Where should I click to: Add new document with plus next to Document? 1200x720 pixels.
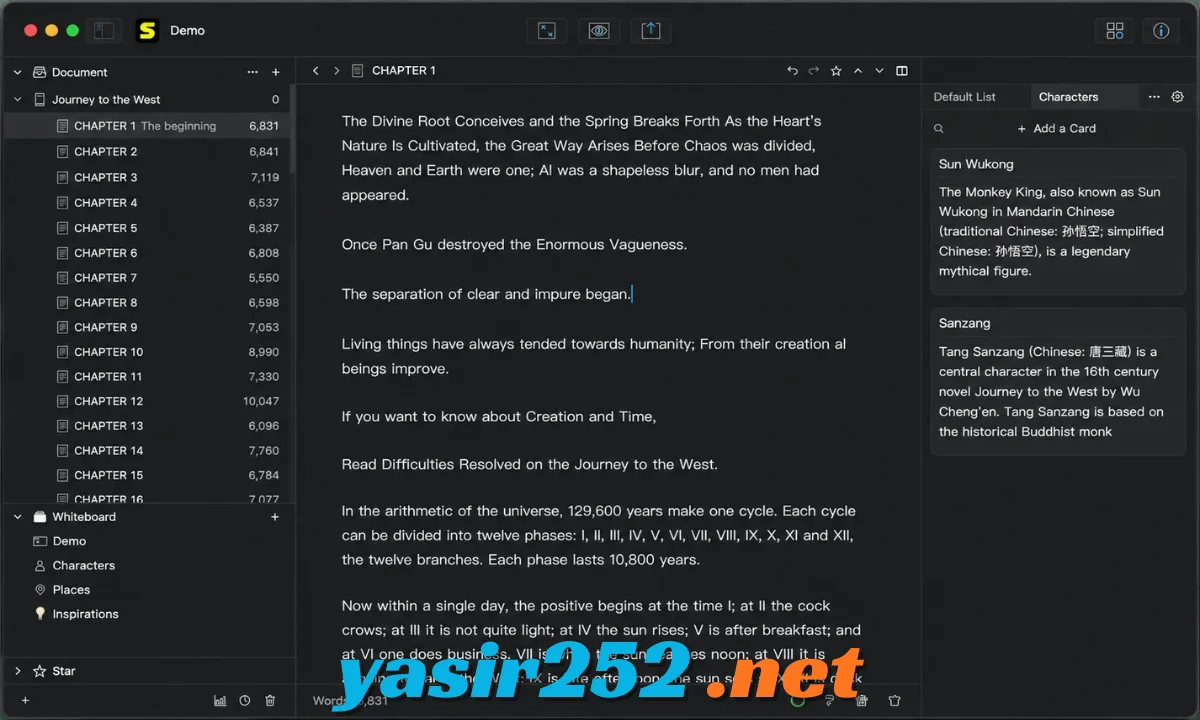tap(276, 72)
